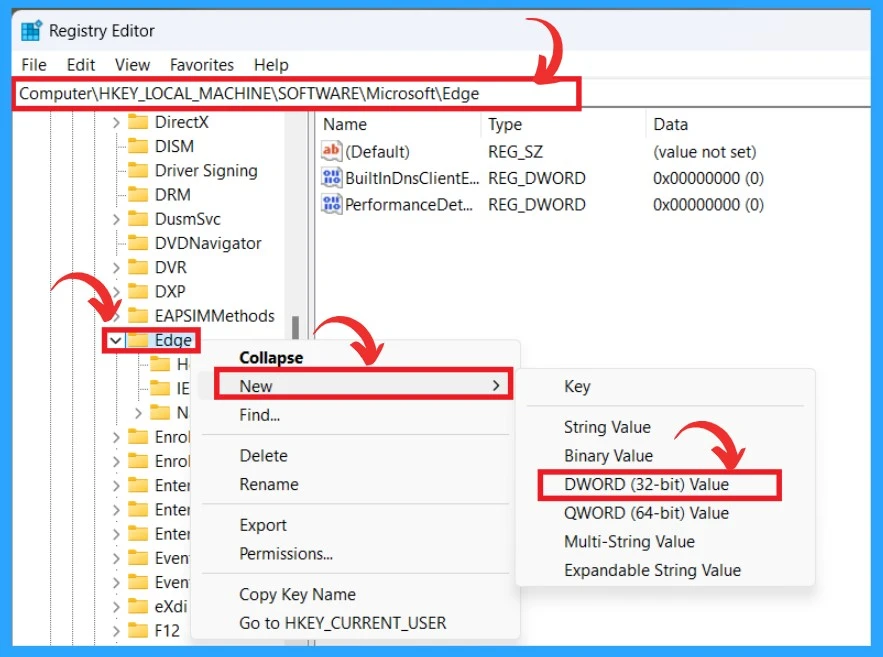Select the DVDNavigator key label
Image resolution: width=883 pixels, height=657 pixels.
pyautogui.click(x=208, y=243)
